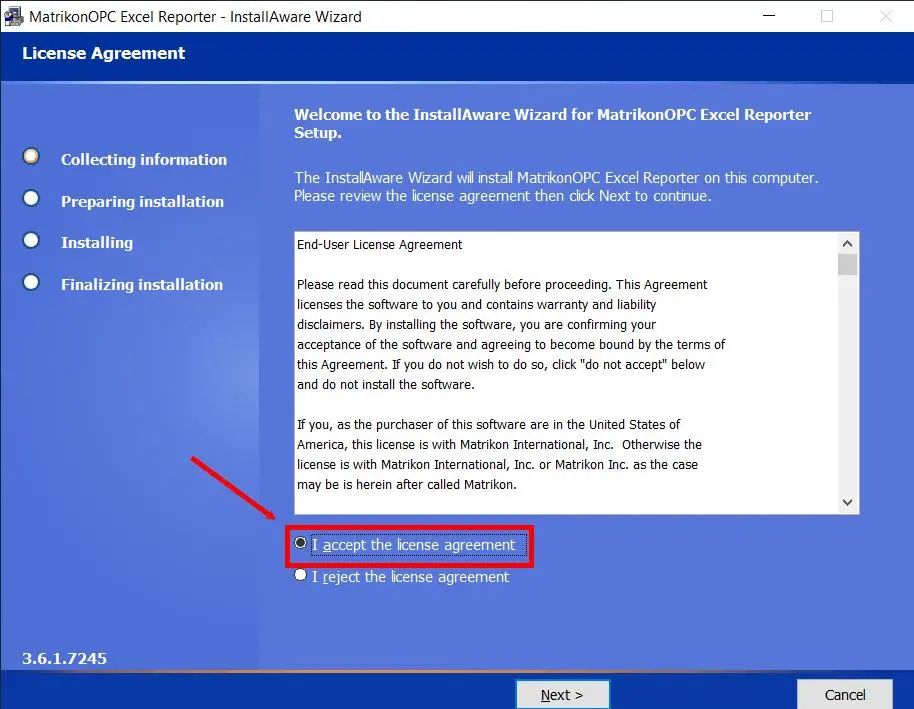Click the 'End-User License Agreement' heading text
The image size is (914, 709).
coord(379,244)
